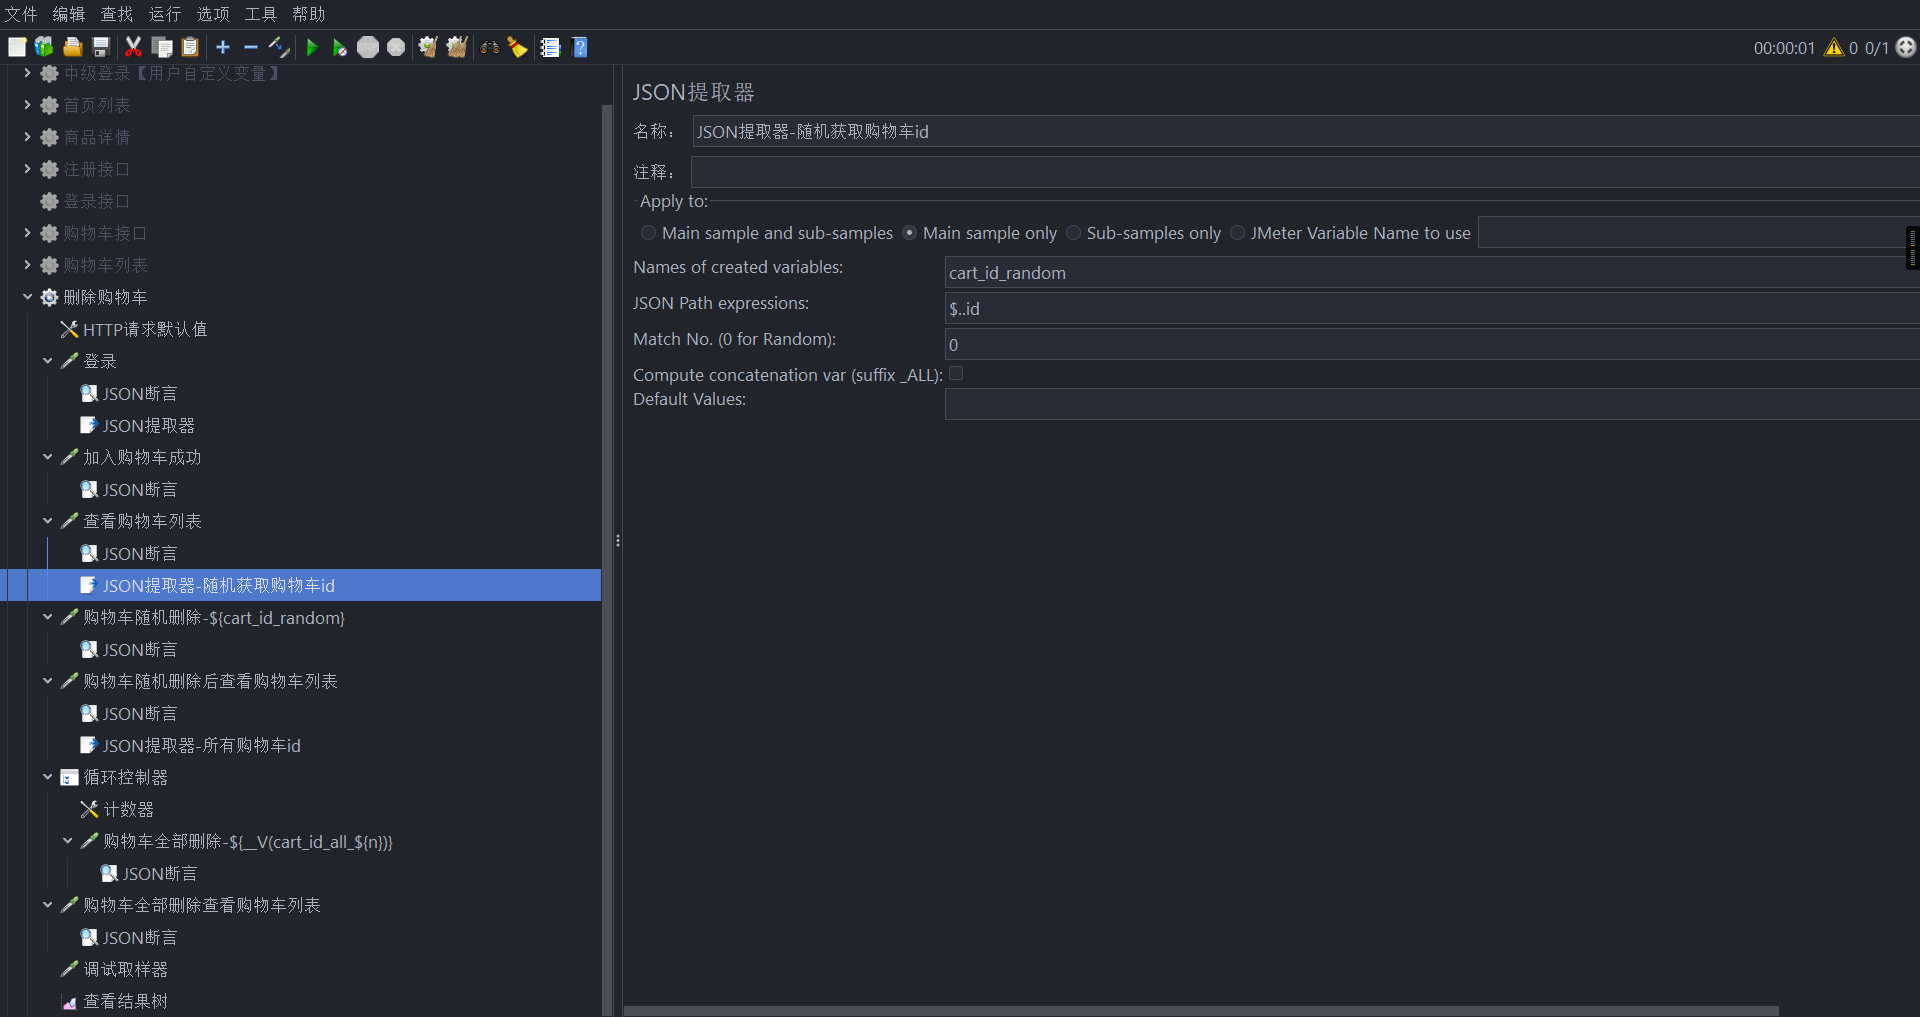
Task: Collapse the 加入购物车成功 sampler node
Action: (x=47, y=457)
